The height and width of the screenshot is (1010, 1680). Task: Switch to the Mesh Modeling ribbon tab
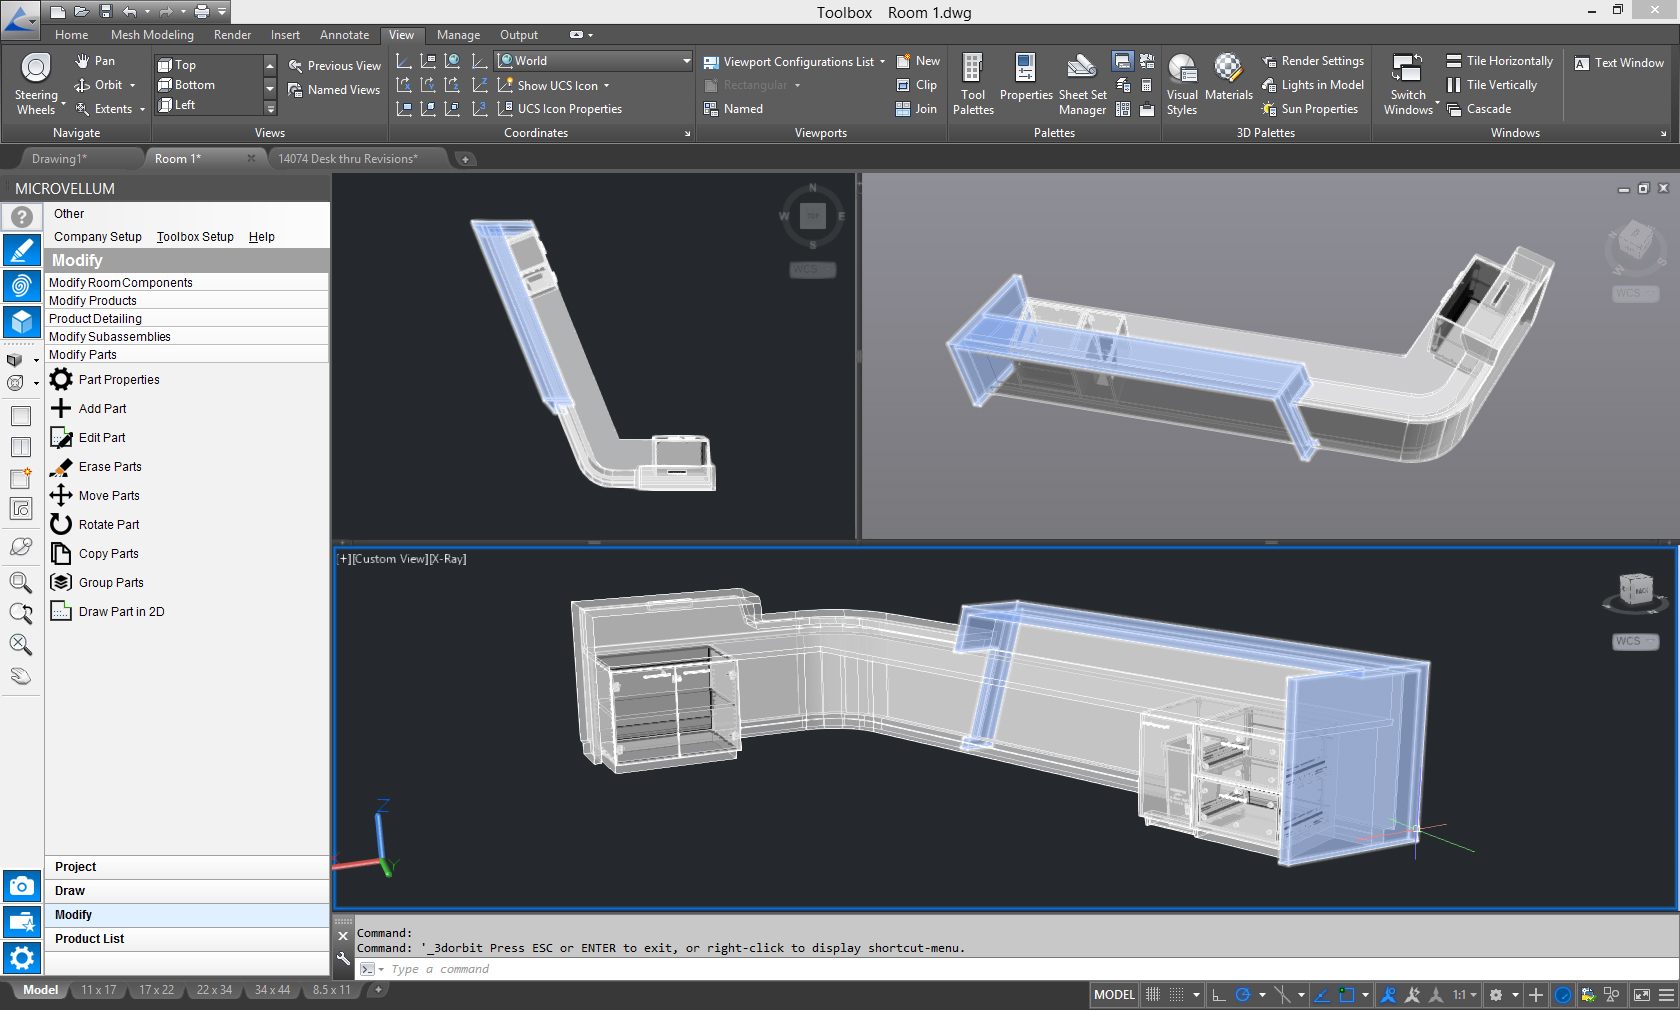[152, 35]
